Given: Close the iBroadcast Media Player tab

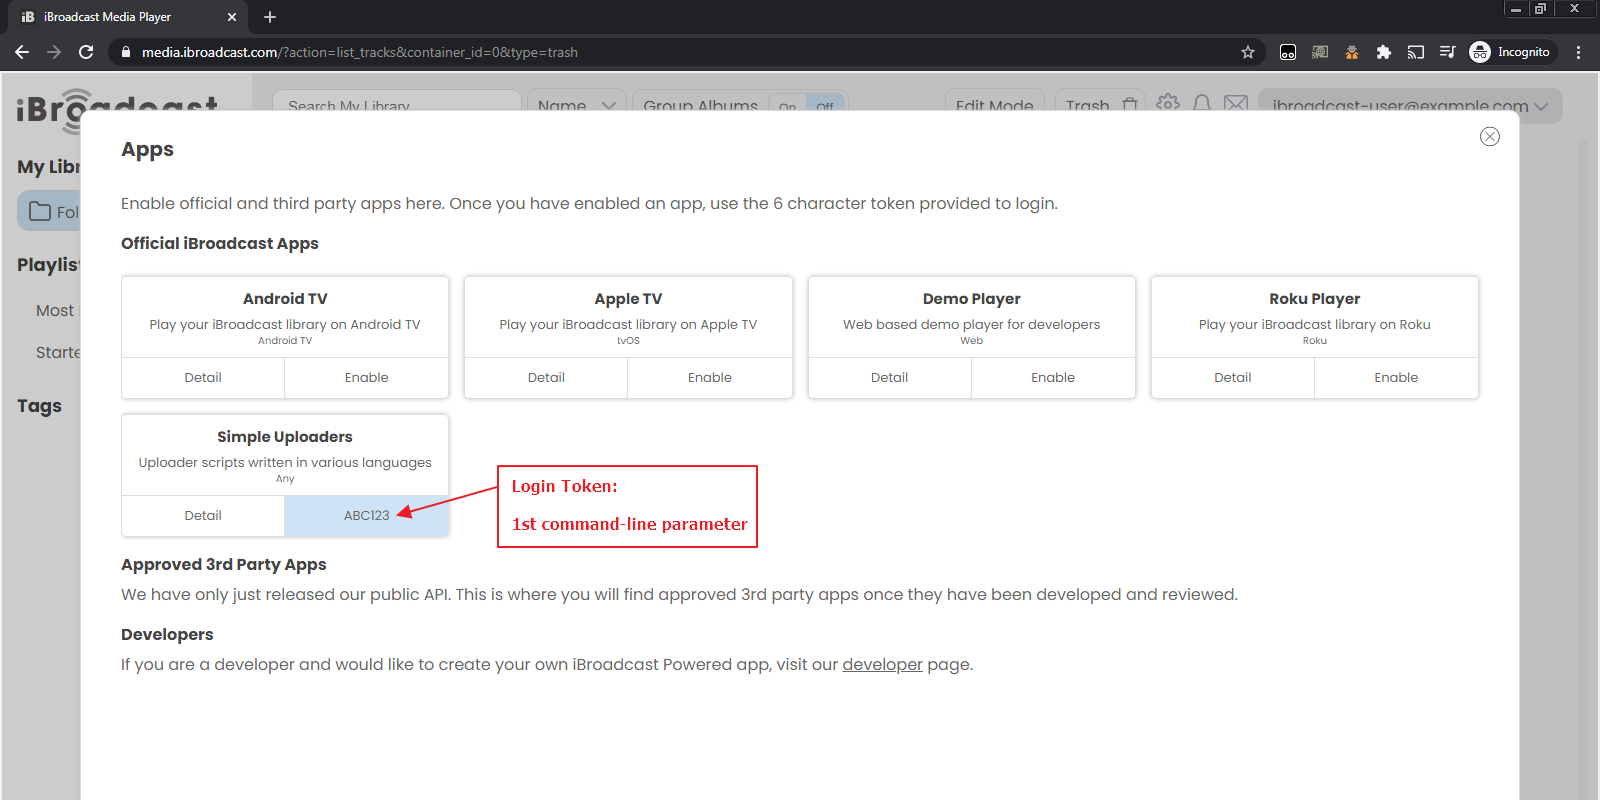Looking at the screenshot, I should pos(232,17).
